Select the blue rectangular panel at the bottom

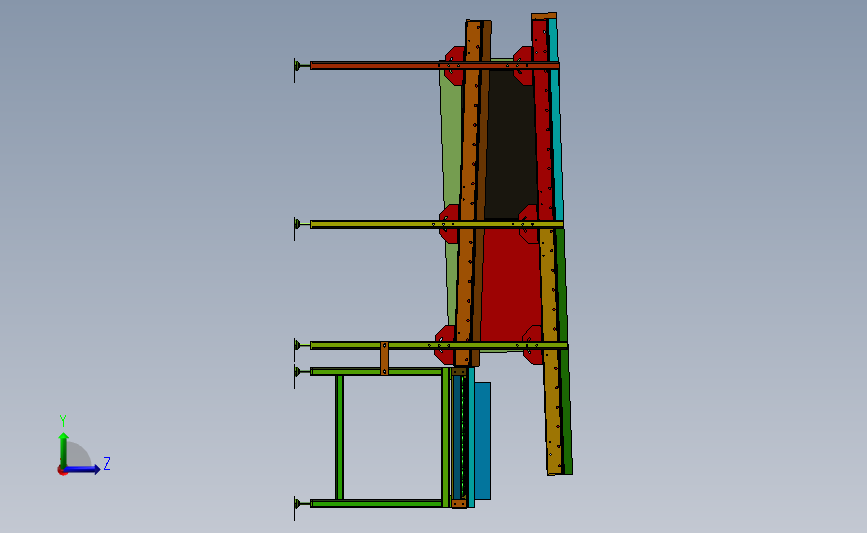[482, 441]
